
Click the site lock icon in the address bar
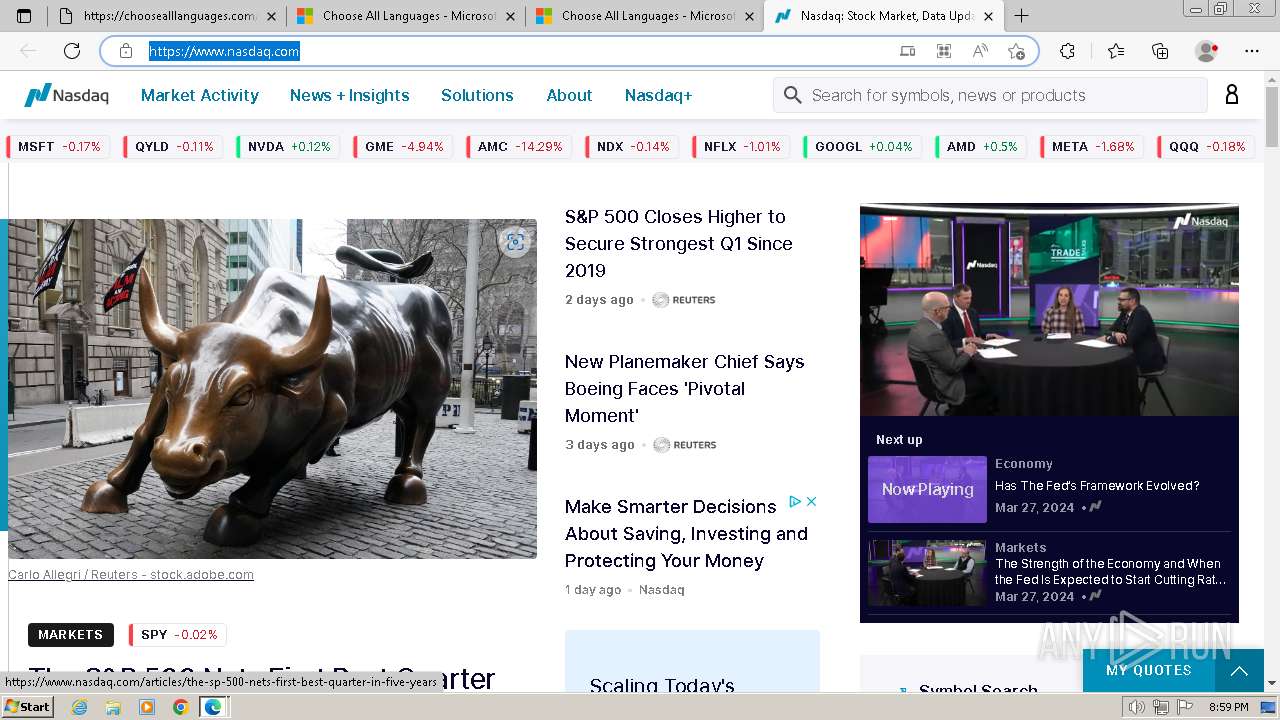pyautogui.click(x=126, y=51)
